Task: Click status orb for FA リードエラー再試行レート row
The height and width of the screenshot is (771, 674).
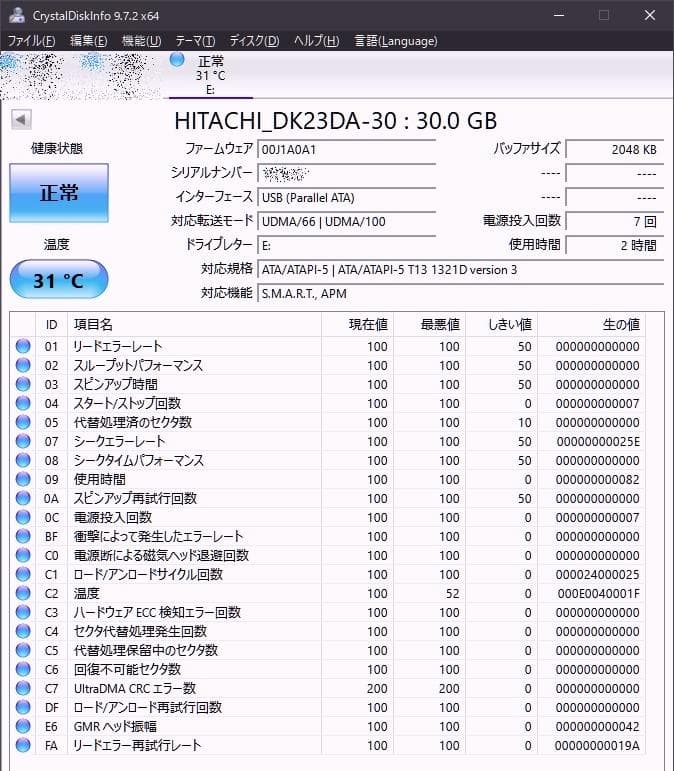Action: click(23, 745)
